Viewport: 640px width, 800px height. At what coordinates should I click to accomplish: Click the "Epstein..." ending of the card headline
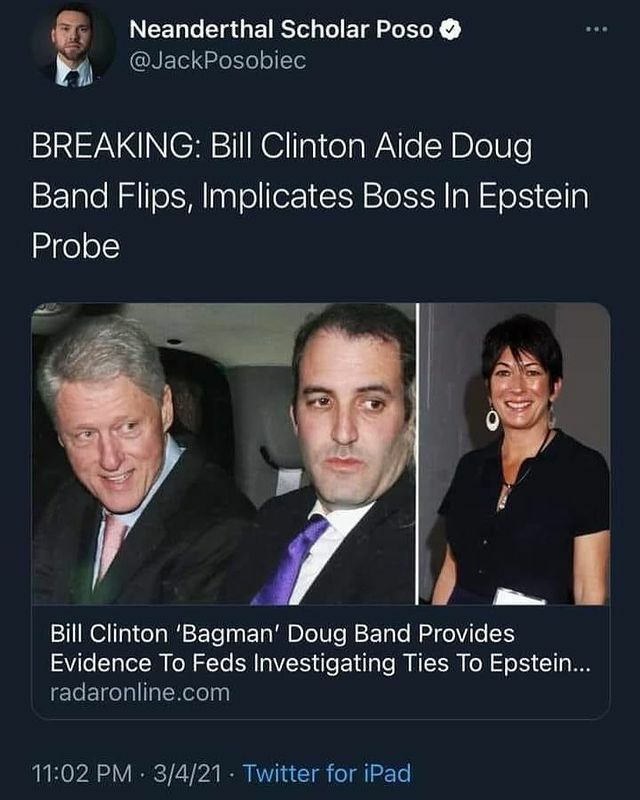click(x=540, y=663)
